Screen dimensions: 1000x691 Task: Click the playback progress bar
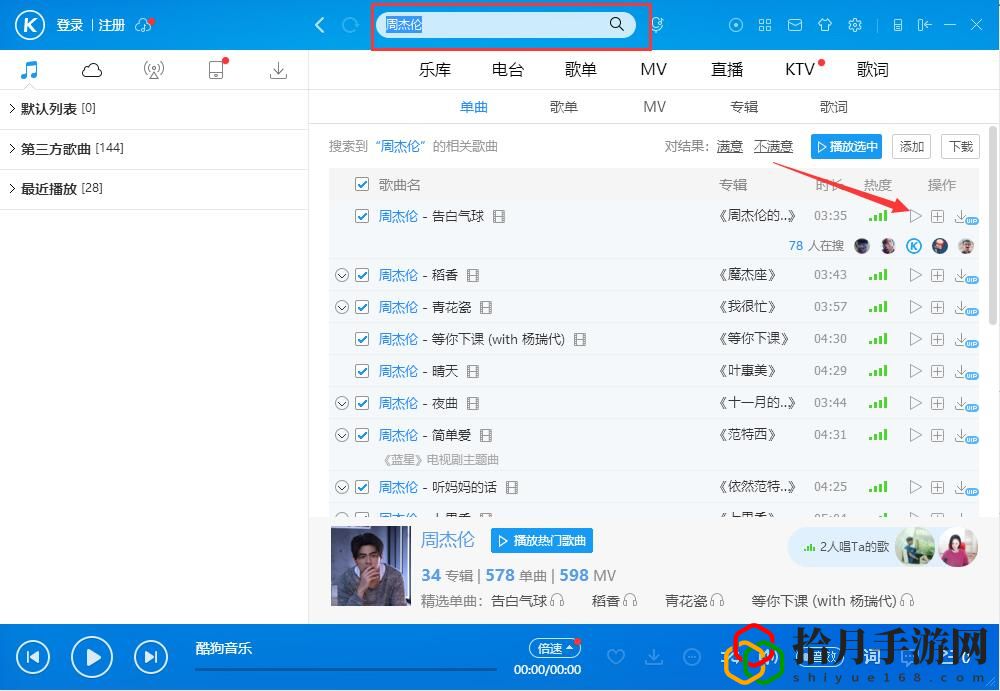click(x=346, y=669)
